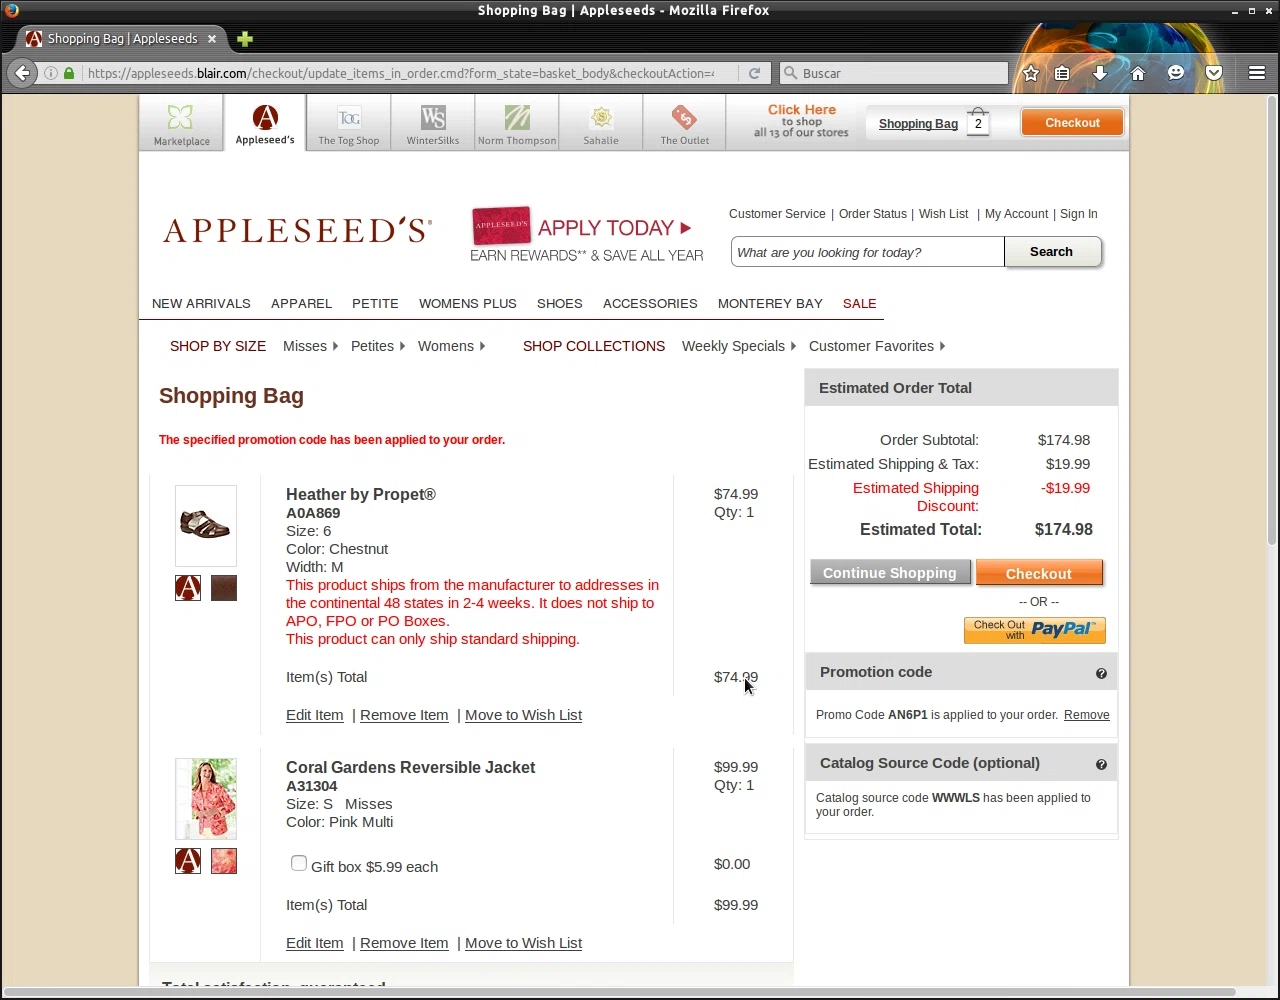Open the bookmarks list icon
Image resolution: width=1280 pixels, height=1000 pixels.
pos(1062,73)
